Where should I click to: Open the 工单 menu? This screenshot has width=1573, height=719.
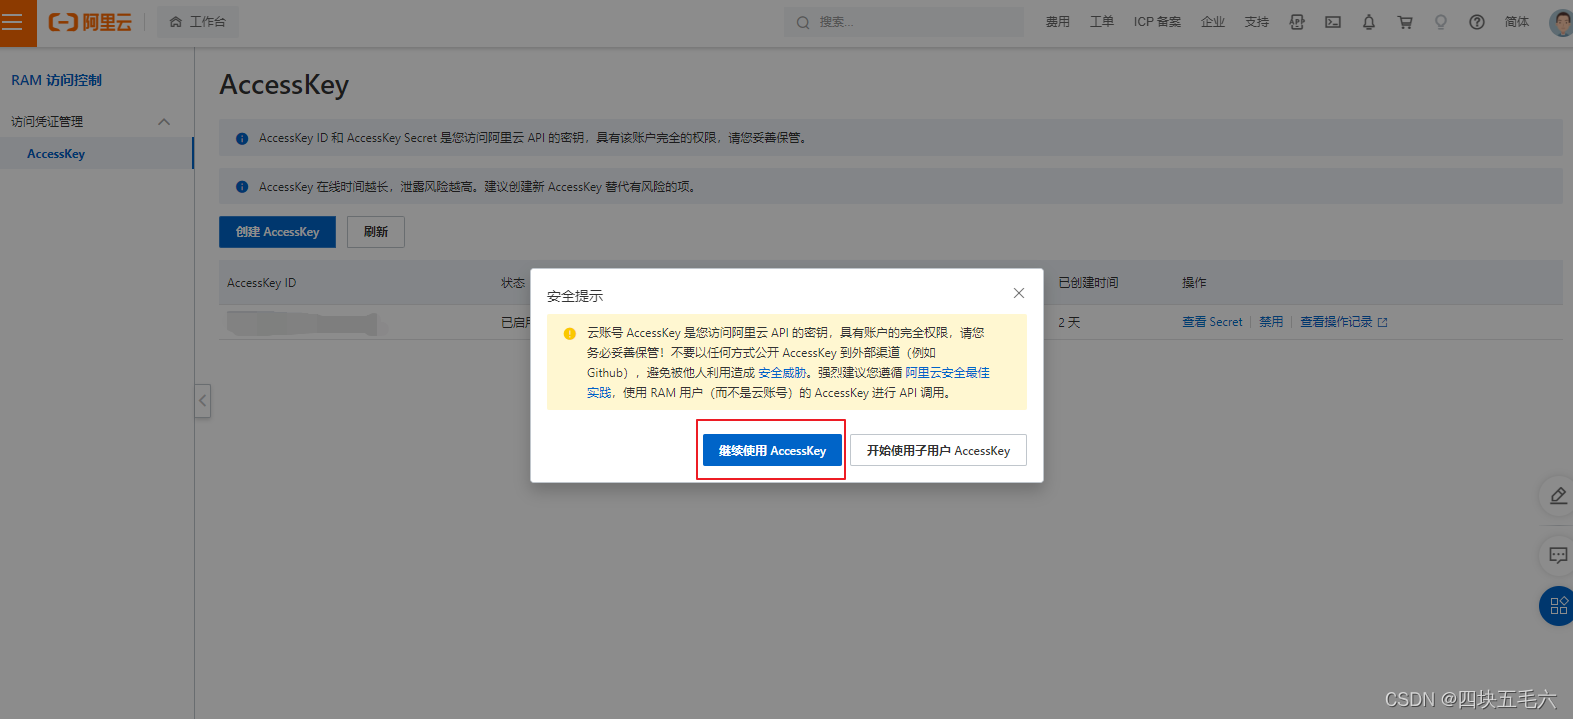[x=1102, y=22]
